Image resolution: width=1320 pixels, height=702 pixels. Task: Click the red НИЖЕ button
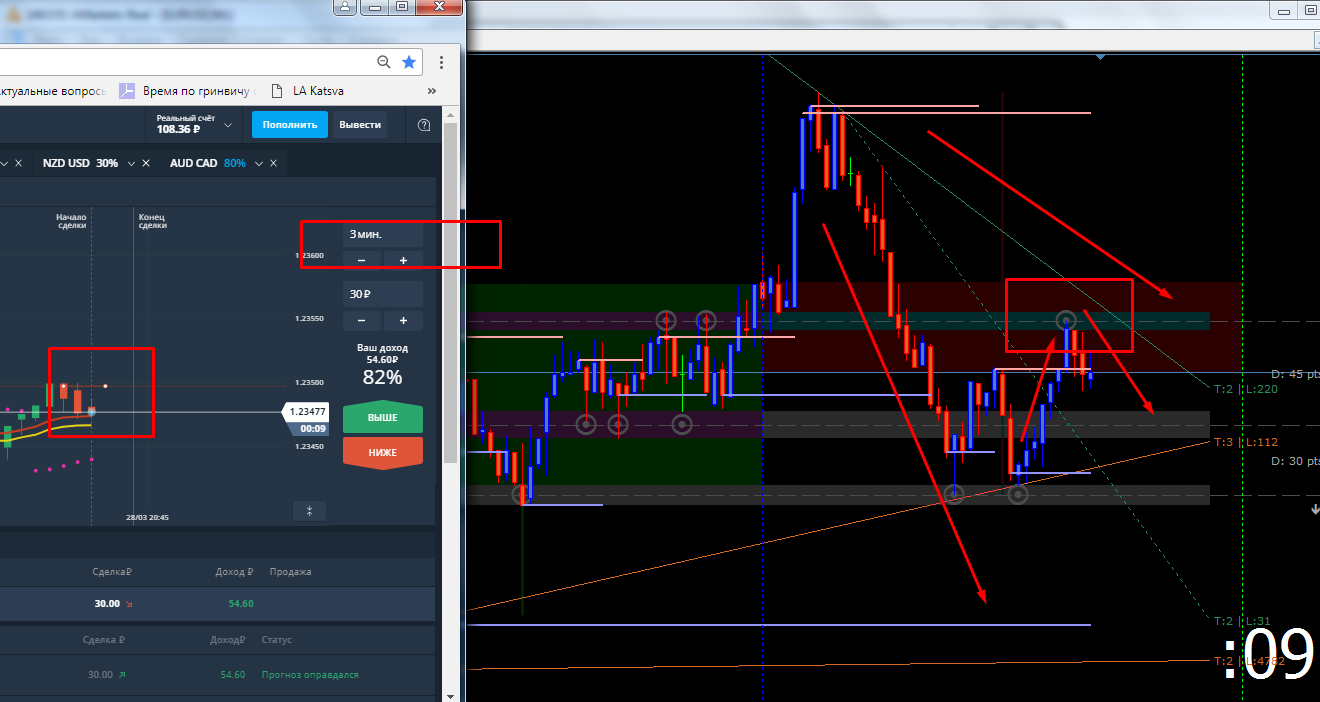pos(382,452)
